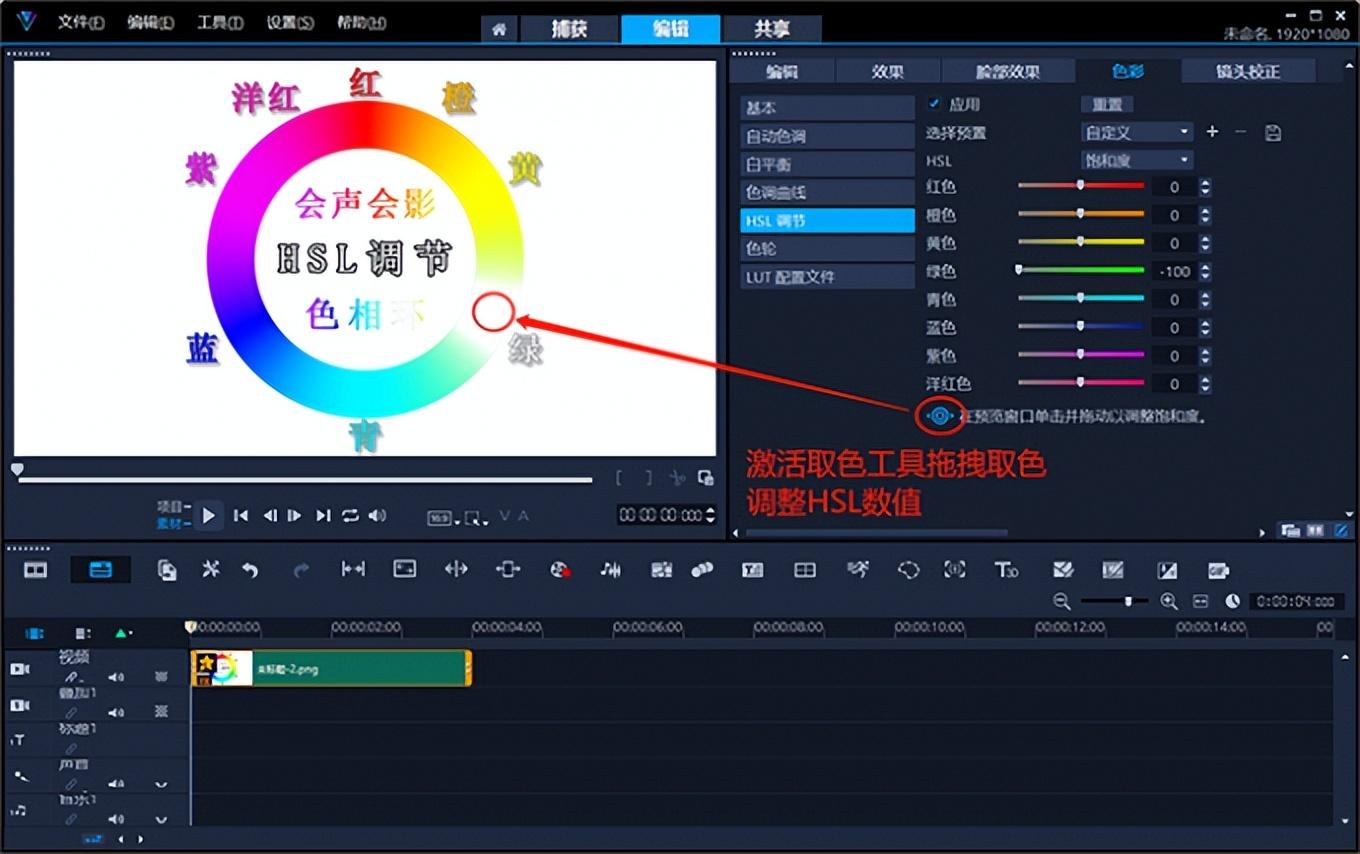Open the green add-track arrow dropdown

124,633
